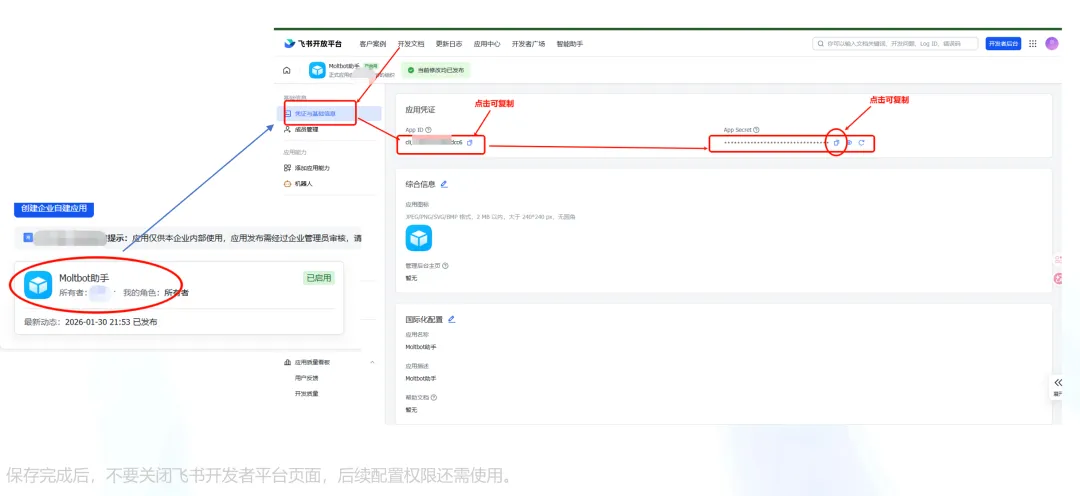Open 用户反馈 under 应用质量看板

pos(307,378)
